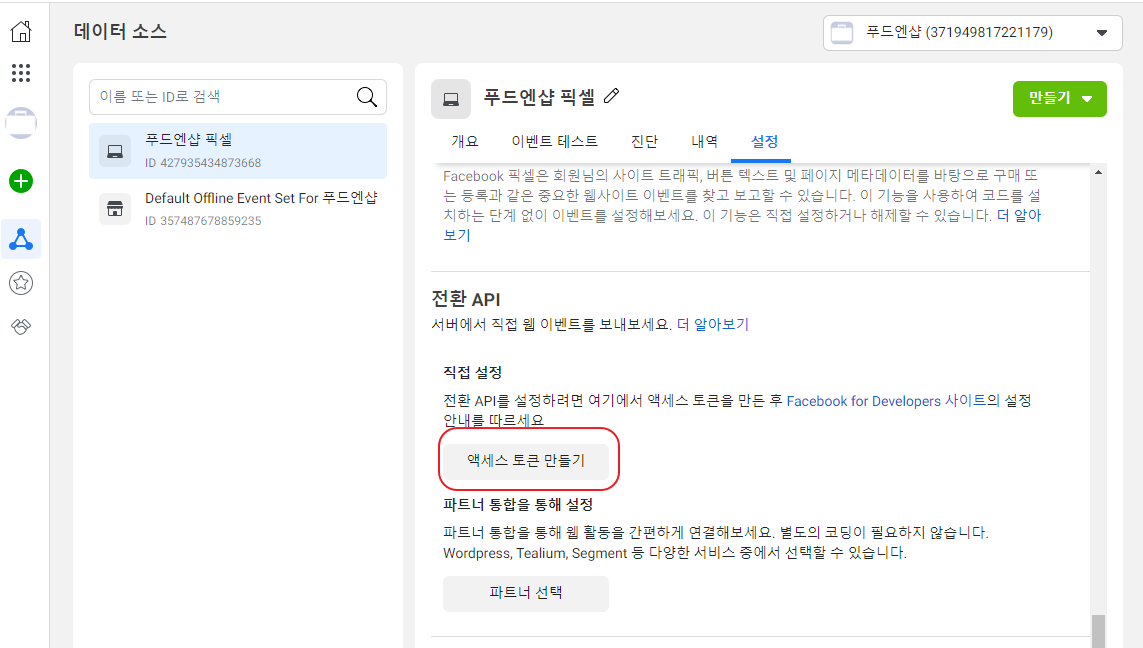1143x648 pixels.
Task: Open the 진단 tab
Action: pyautogui.click(x=644, y=141)
